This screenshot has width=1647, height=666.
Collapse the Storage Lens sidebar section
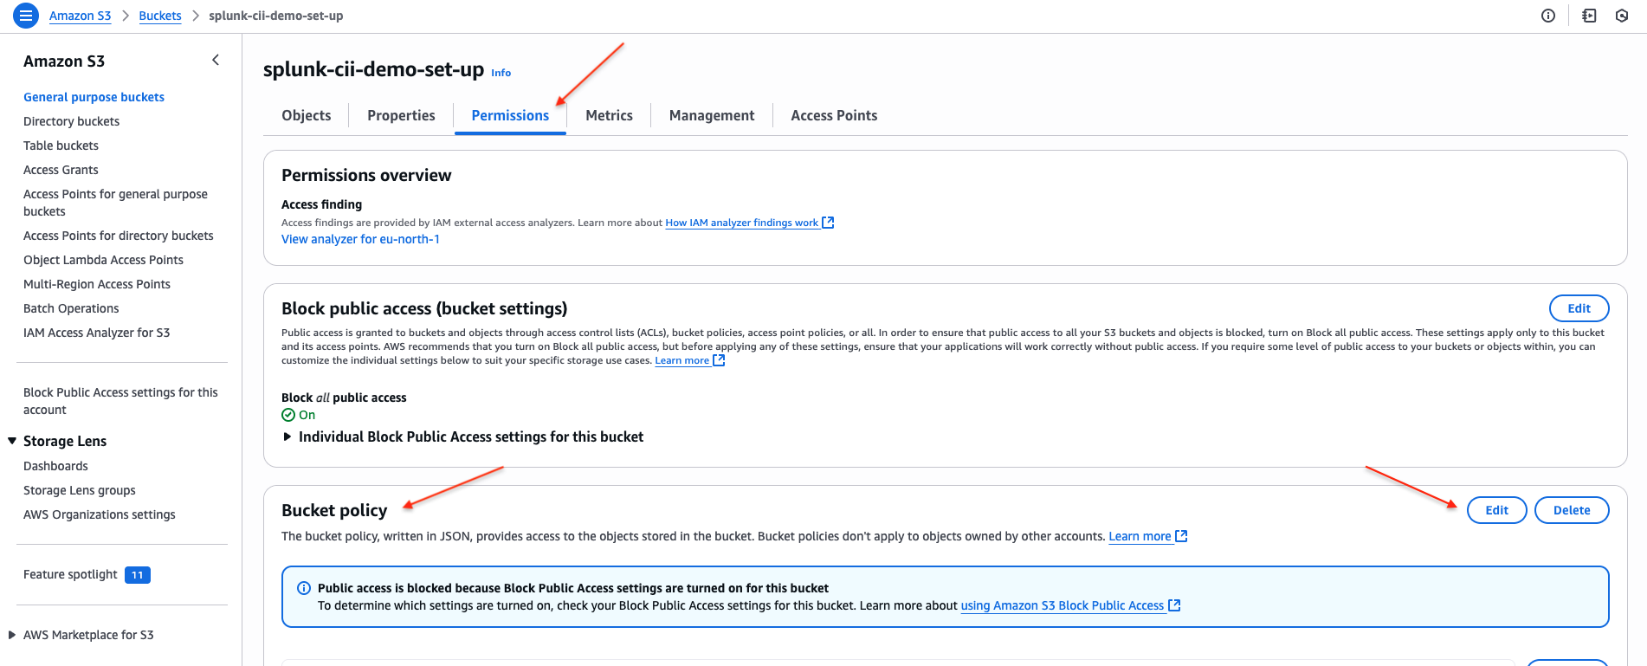pos(12,441)
